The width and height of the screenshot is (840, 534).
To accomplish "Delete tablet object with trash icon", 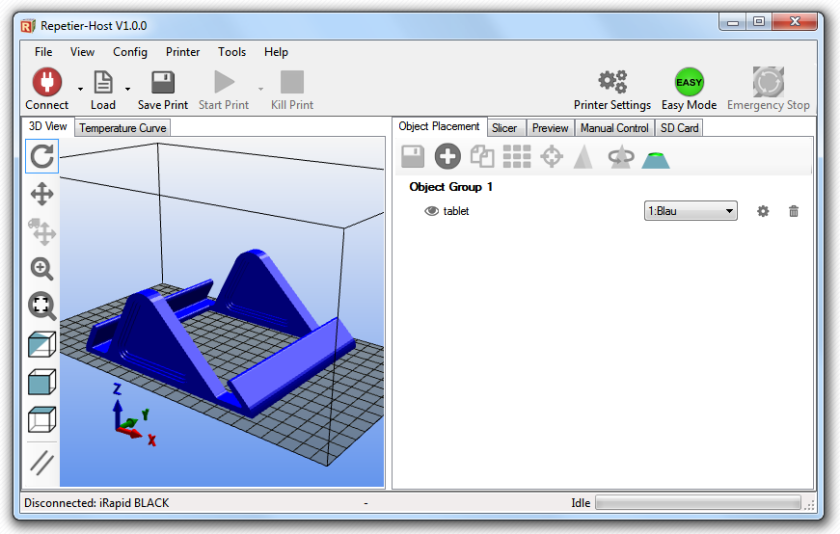I will pyautogui.click(x=794, y=211).
